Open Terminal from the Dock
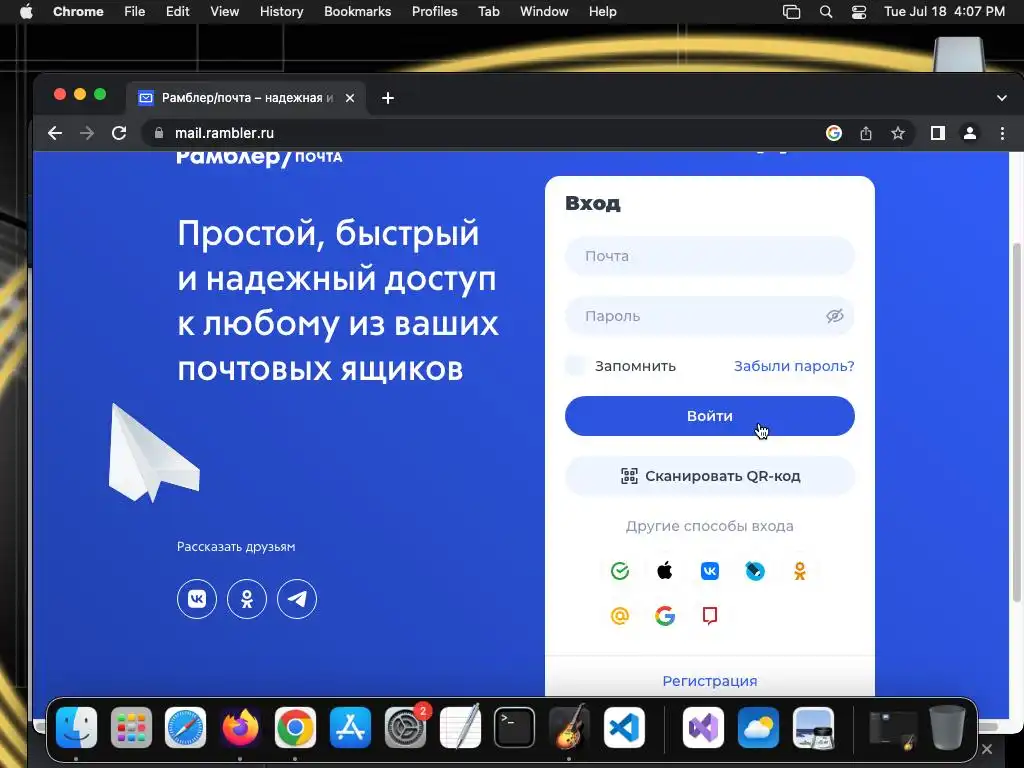Viewport: 1024px width, 768px height. (515, 728)
